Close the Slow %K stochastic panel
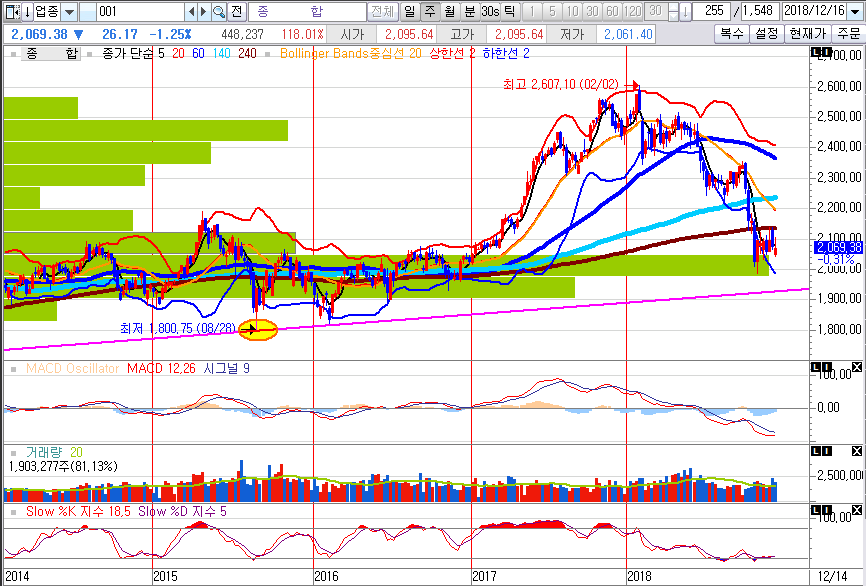The image size is (866, 586). point(856,511)
